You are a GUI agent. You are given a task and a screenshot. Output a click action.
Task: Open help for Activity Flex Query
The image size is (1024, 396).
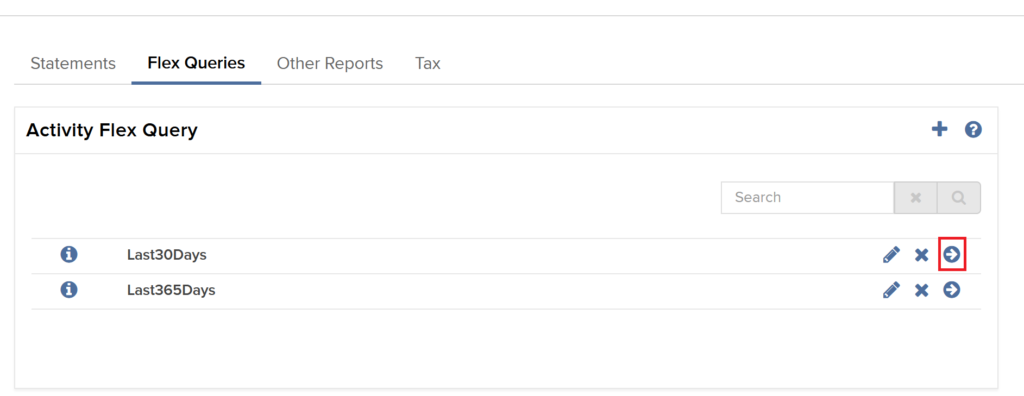coord(973,130)
